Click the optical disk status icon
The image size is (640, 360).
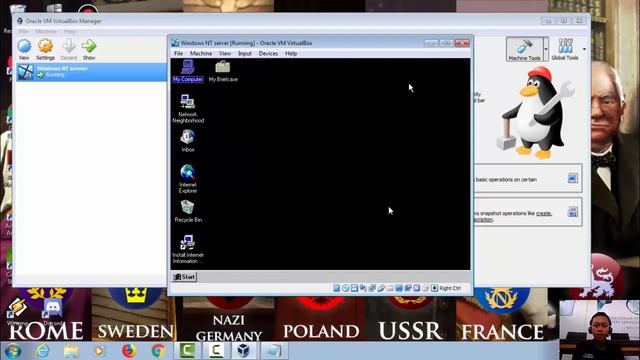(346, 288)
